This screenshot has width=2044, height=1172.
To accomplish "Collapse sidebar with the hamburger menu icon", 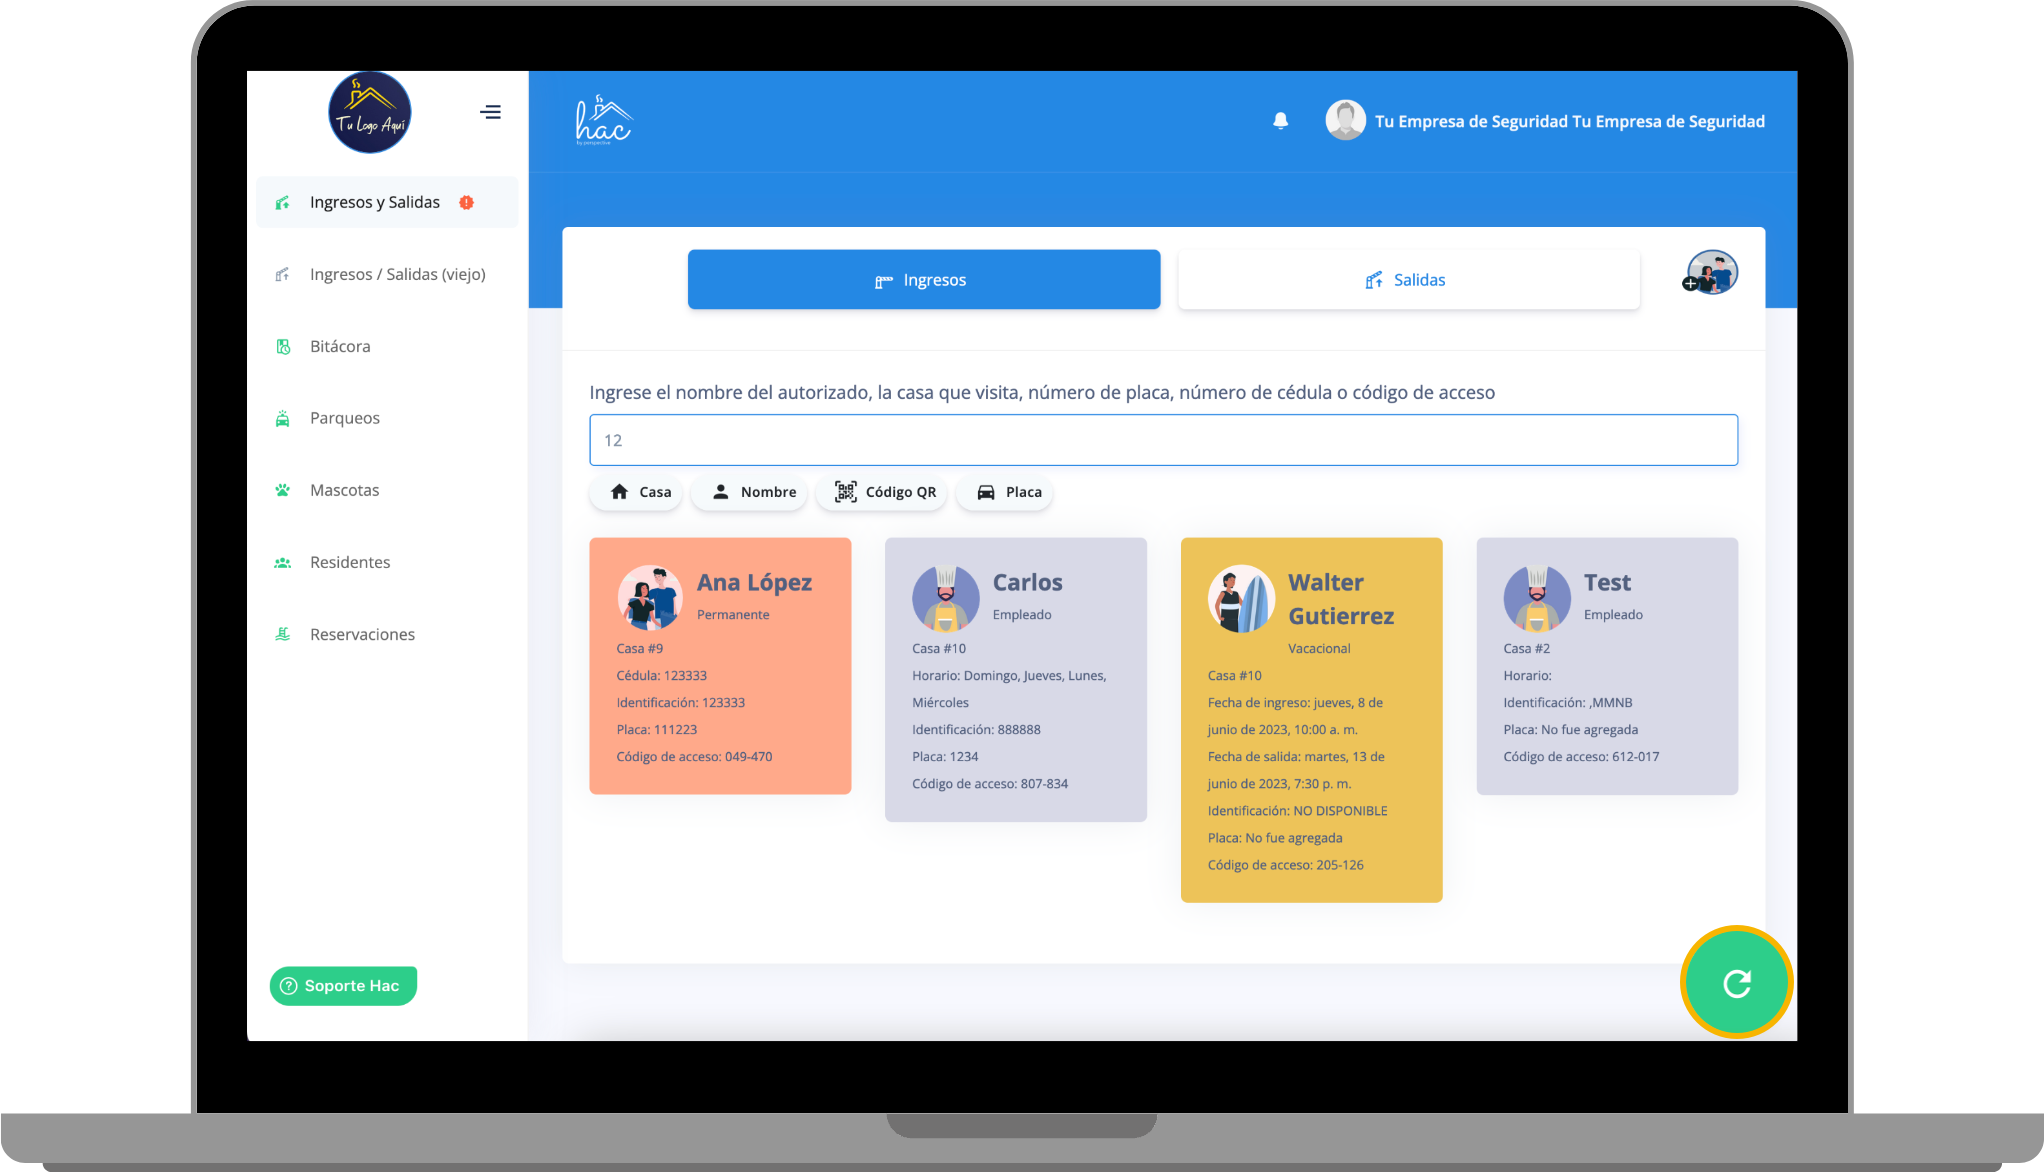I will [x=490, y=112].
